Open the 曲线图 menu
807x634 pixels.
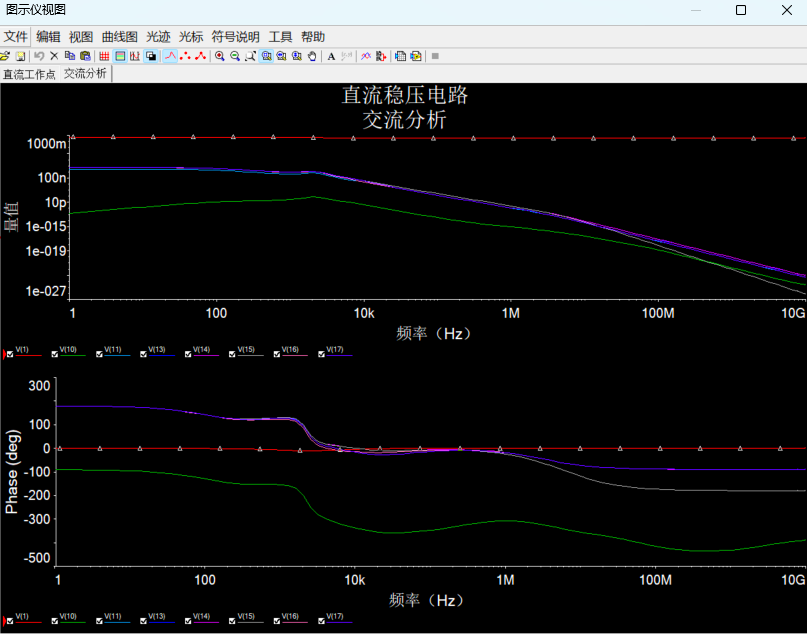pos(119,37)
